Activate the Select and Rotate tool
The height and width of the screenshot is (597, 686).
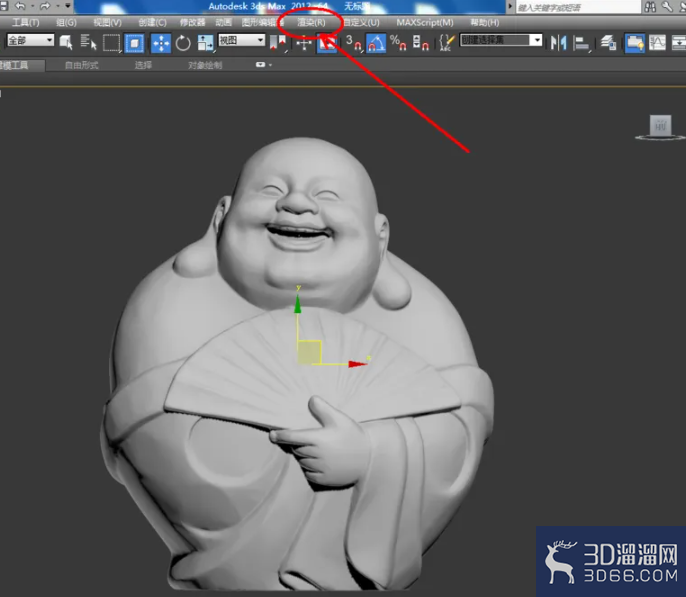point(183,43)
